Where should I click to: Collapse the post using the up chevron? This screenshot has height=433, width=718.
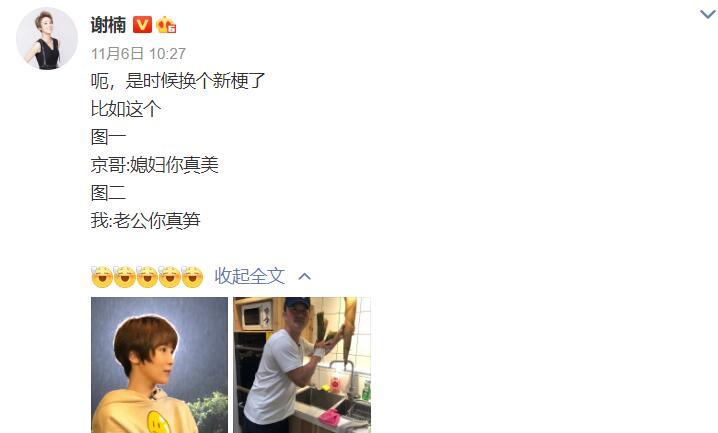click(305, 276)
